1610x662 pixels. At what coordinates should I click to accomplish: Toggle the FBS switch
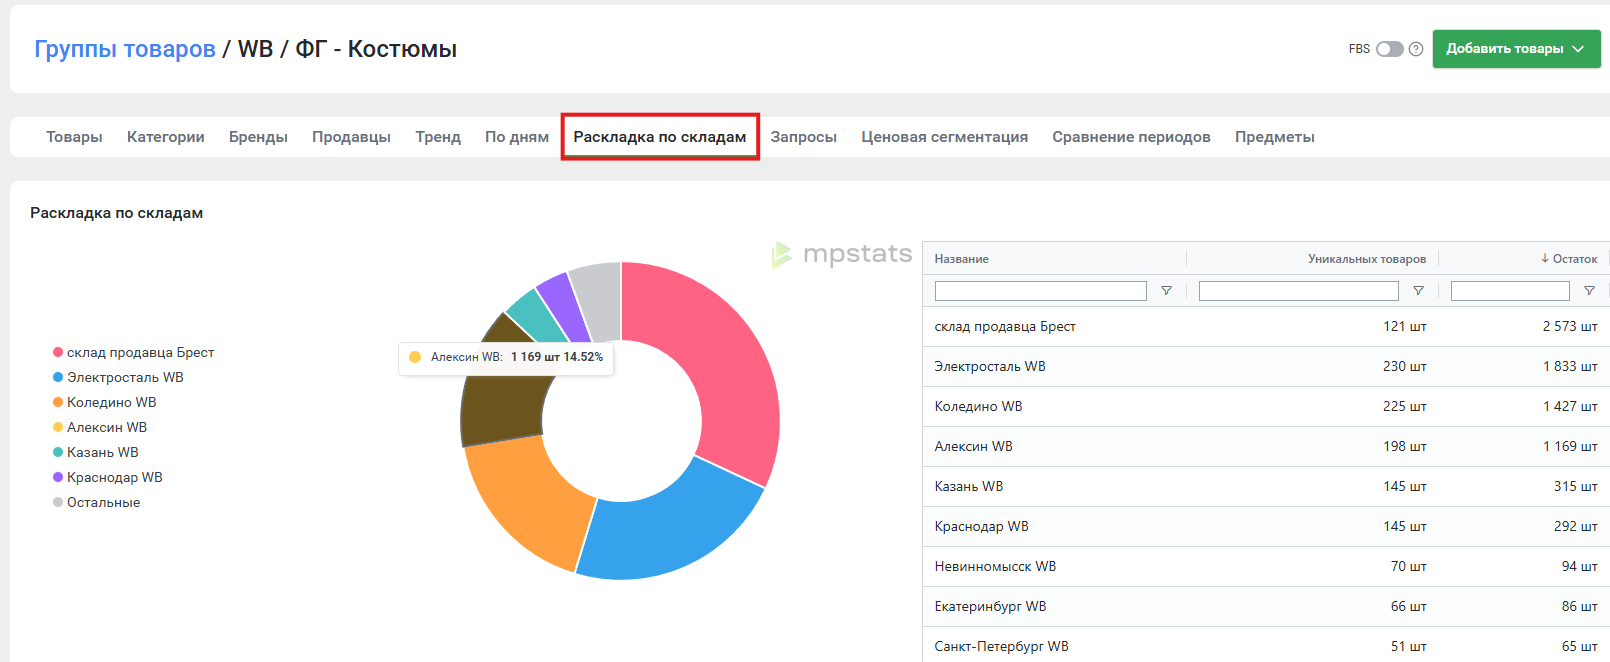1390,49
